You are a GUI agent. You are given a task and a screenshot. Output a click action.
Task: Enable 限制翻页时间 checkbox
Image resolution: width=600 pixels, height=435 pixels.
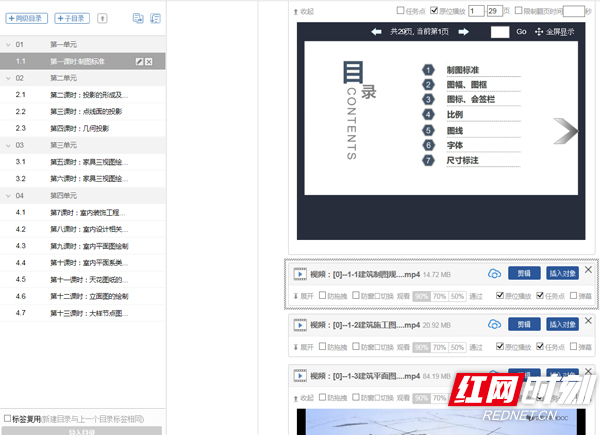(x=518, y=10)
